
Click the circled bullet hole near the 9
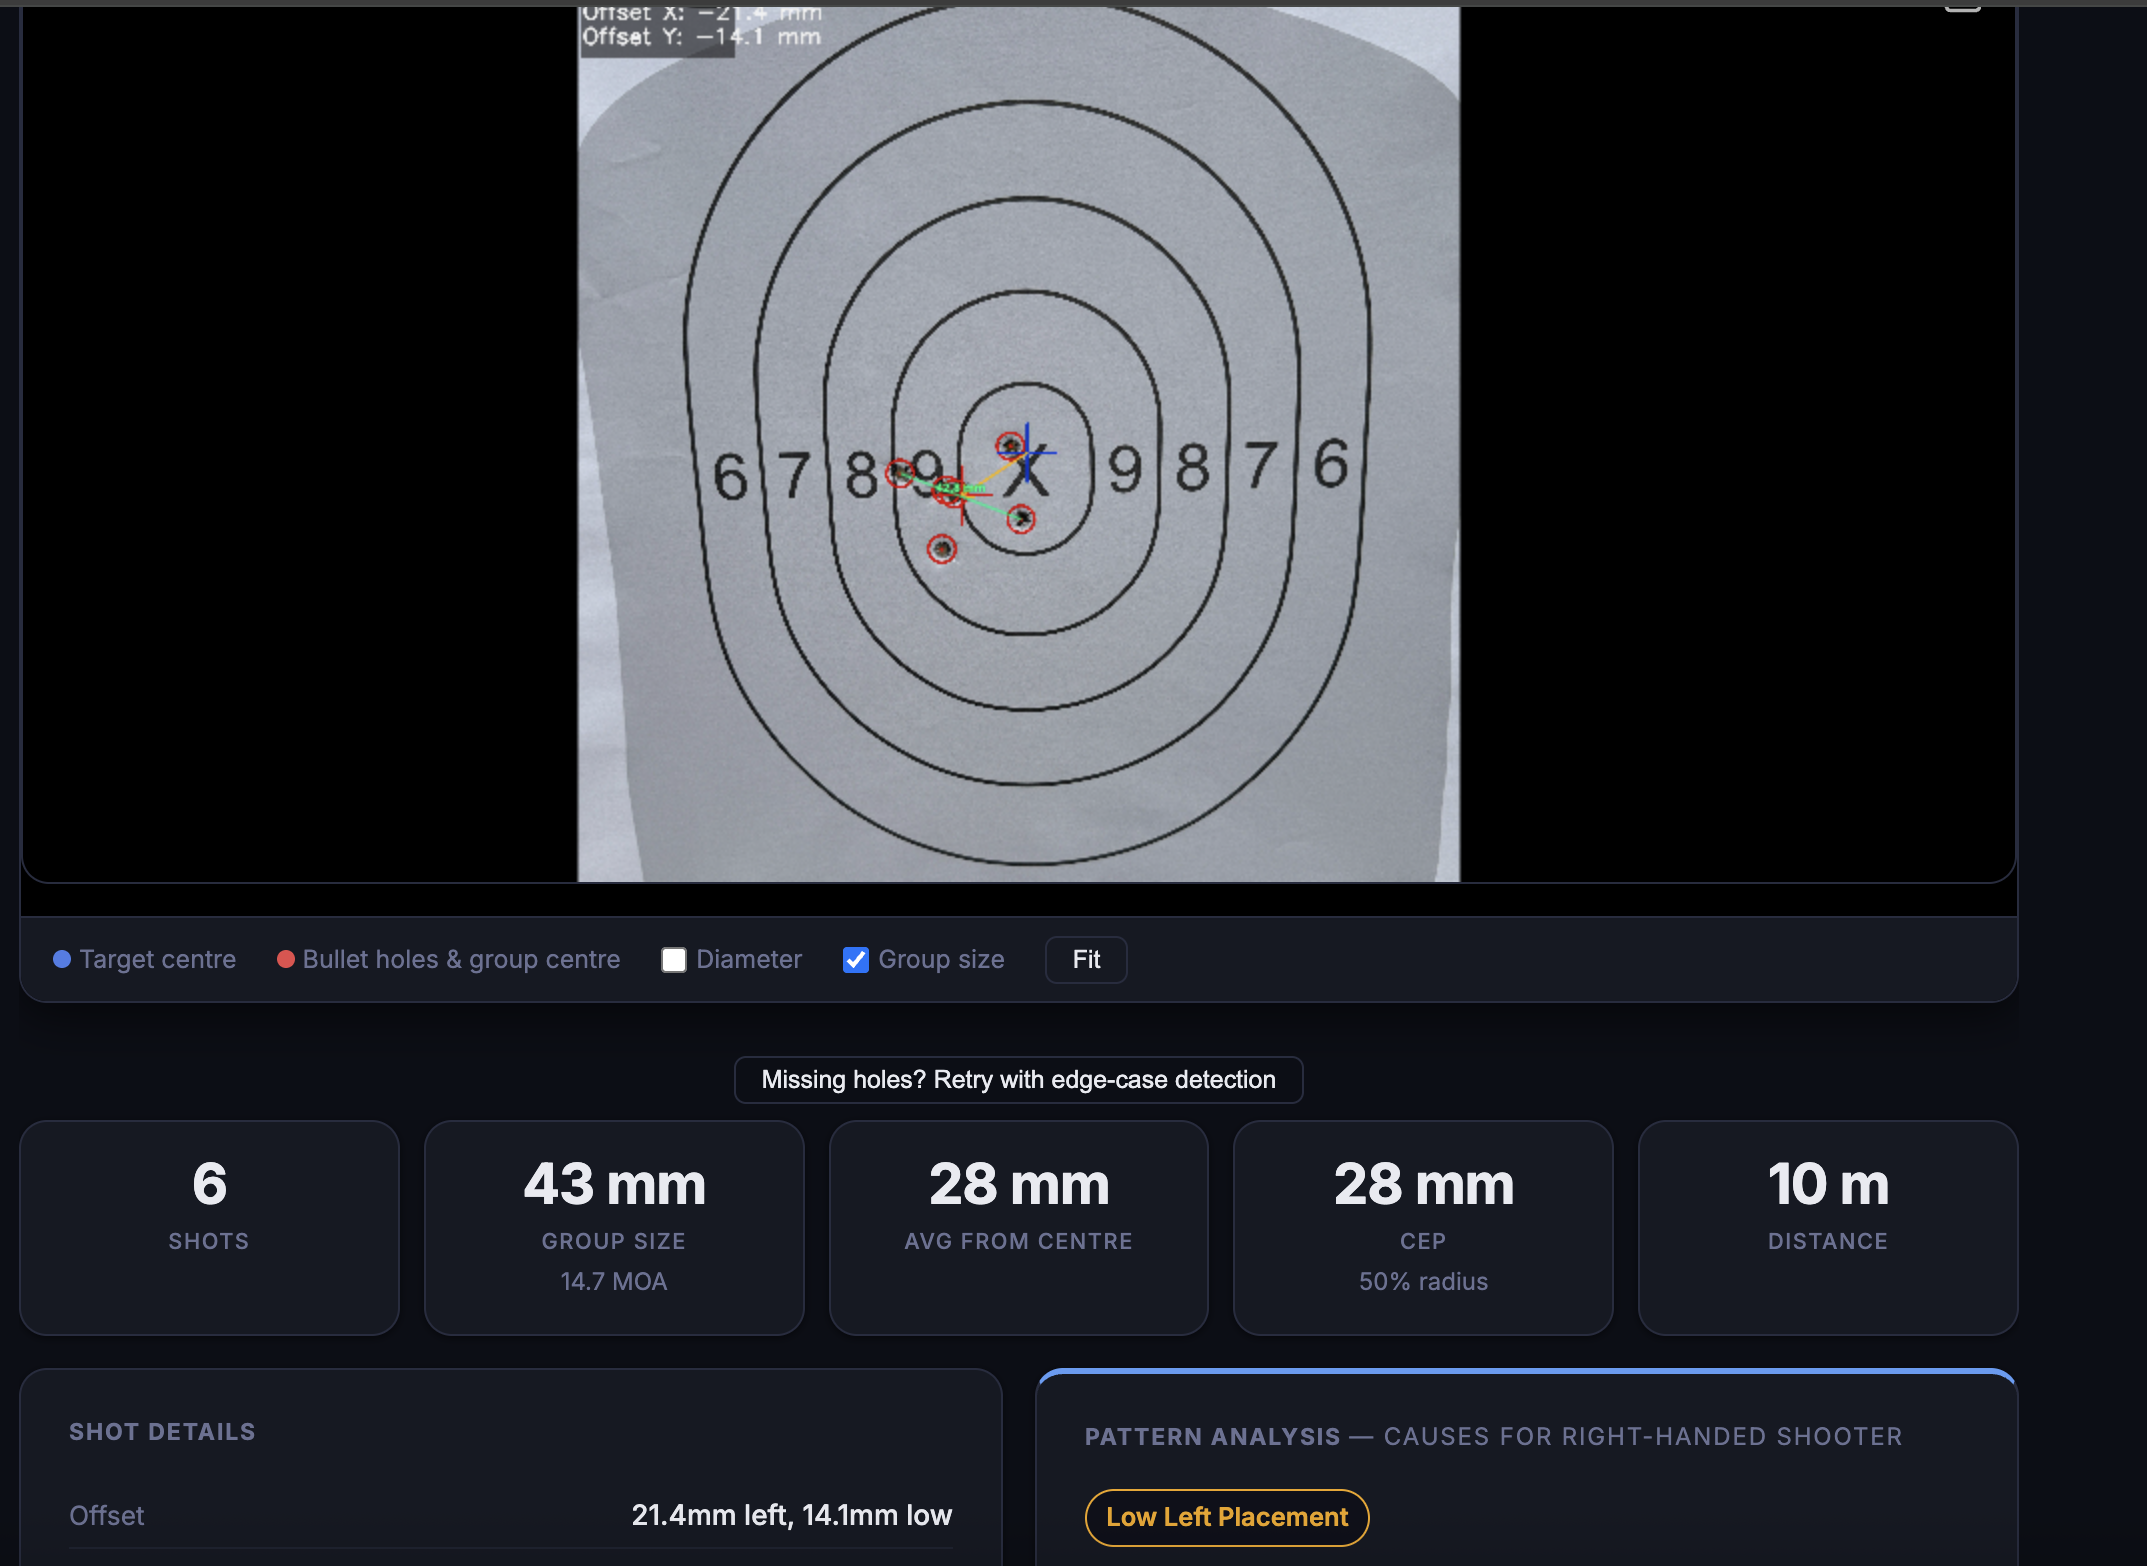(900, 470)
